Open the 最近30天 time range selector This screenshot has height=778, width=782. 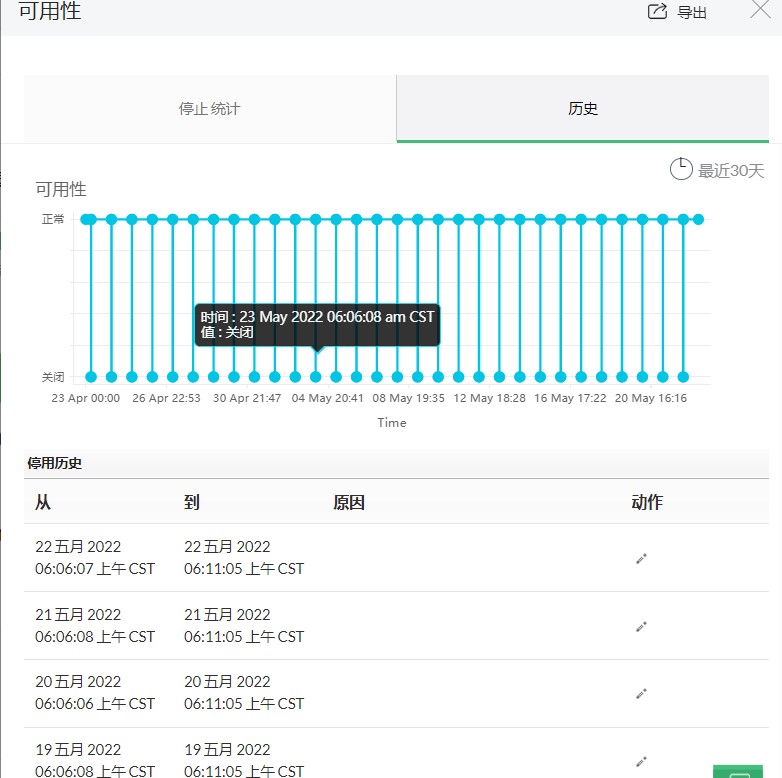pos(730,171)
